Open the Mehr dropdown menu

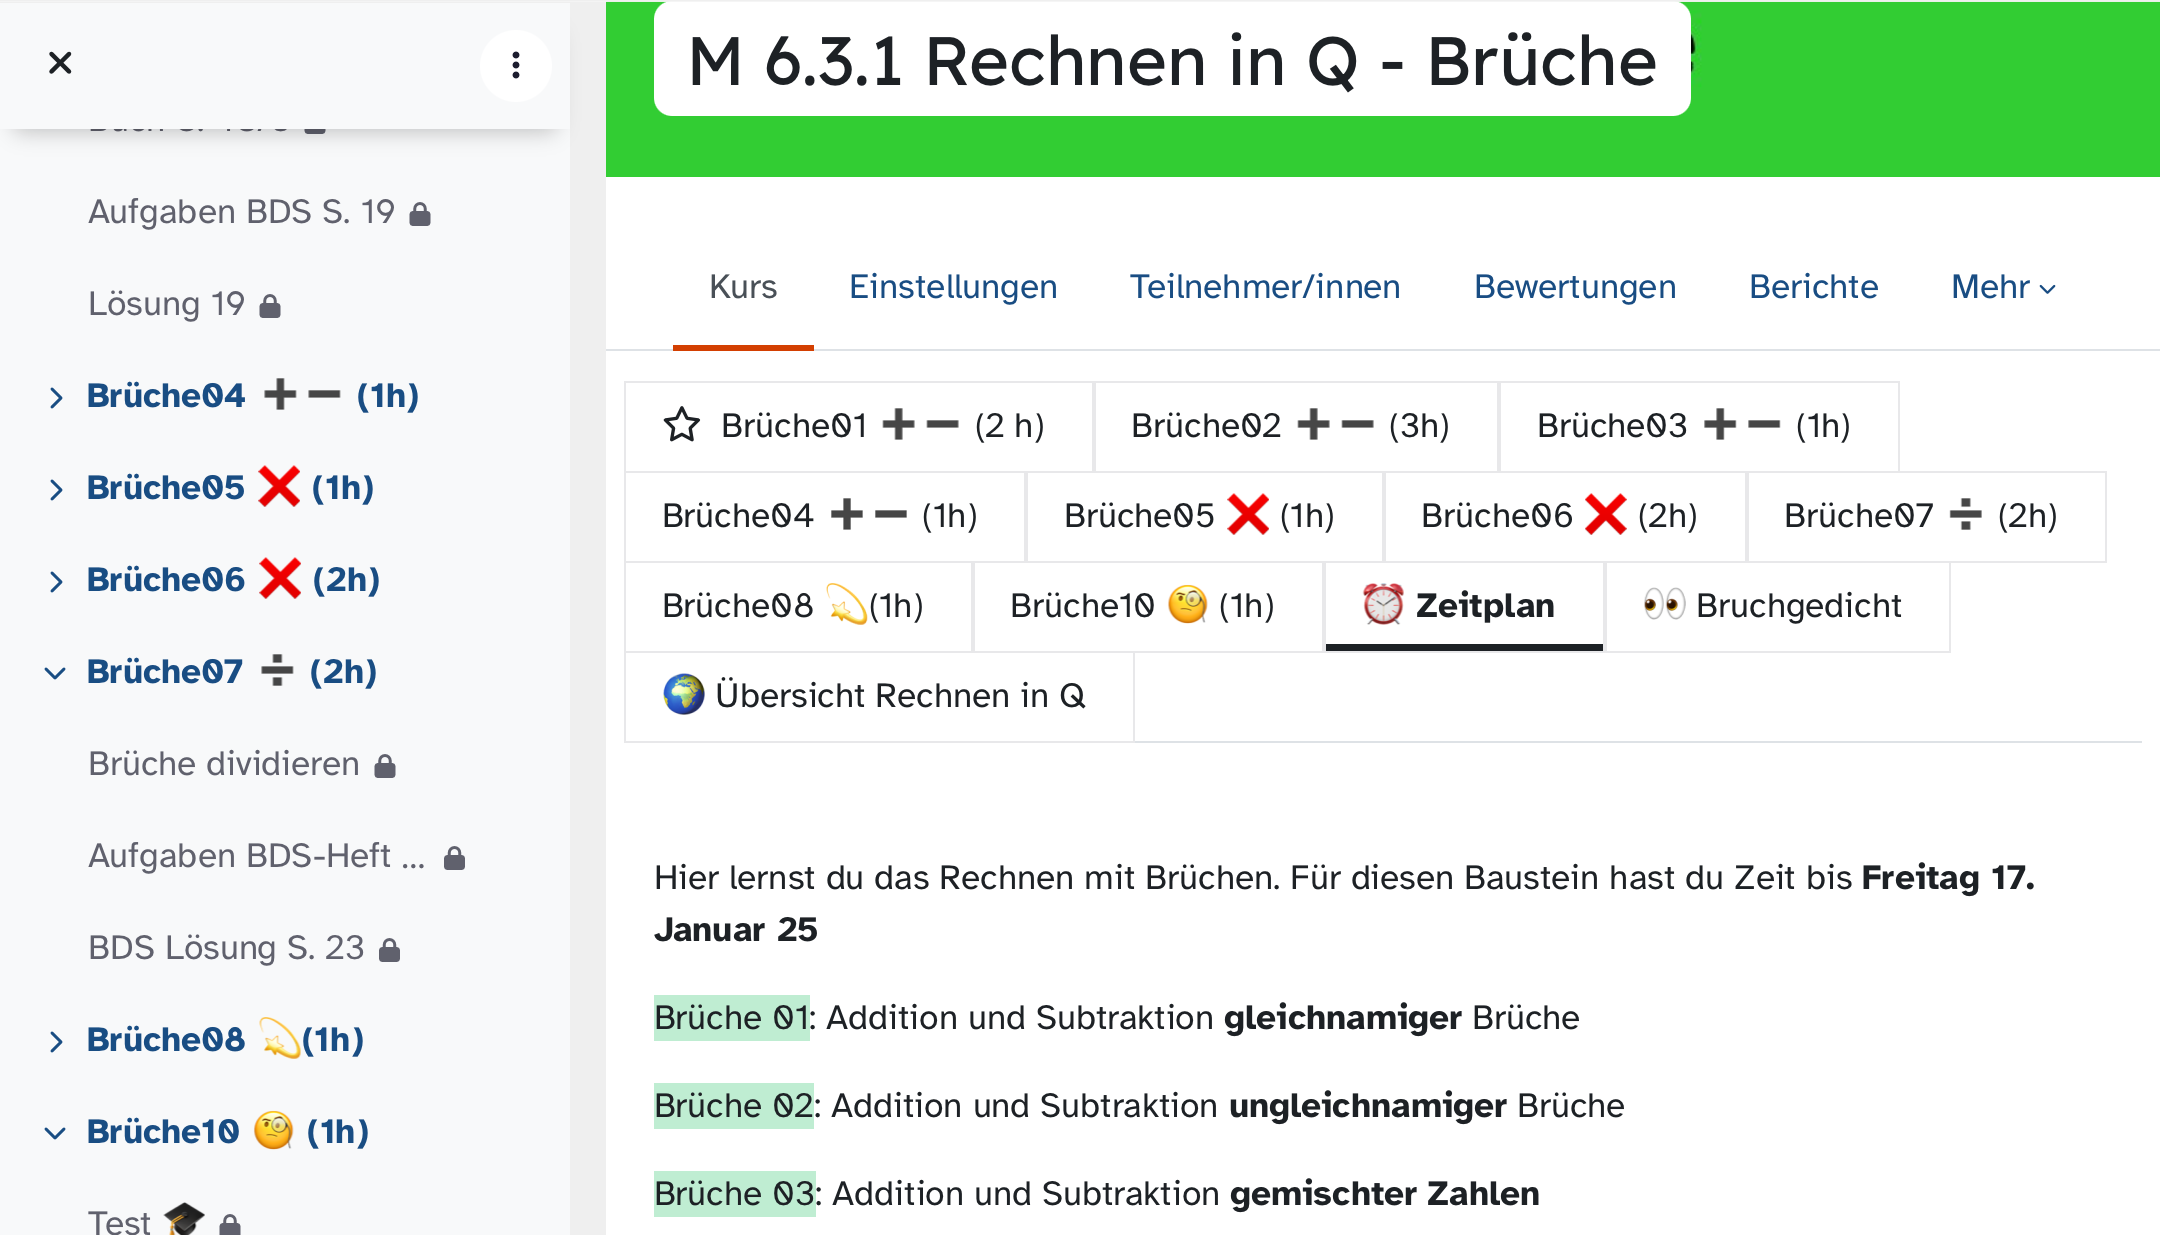[x=2003, y=287]
